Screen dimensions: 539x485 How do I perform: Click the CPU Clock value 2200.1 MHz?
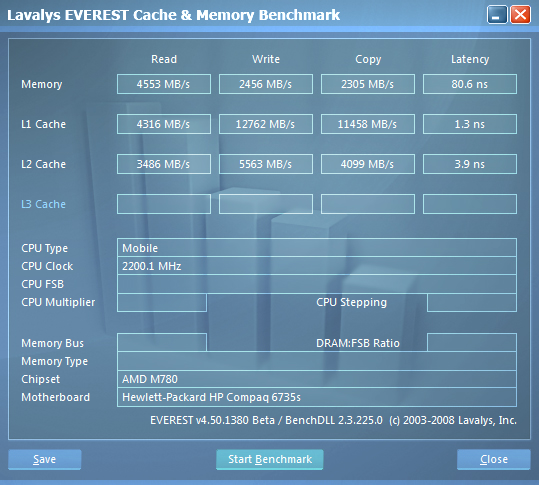tap(317, 266)
